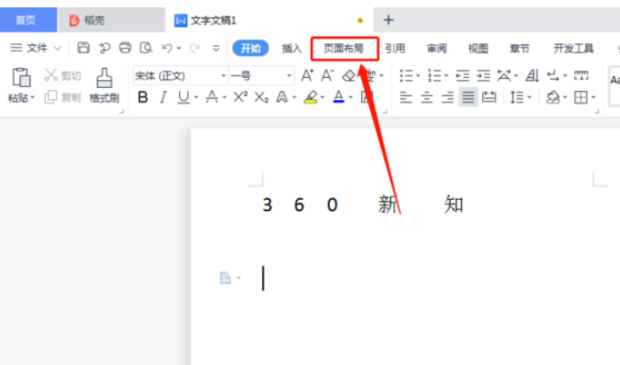This screenshot has height=365, width=620.
Task: Open the numbered list dropdown arrow
Action: [446, 76]
